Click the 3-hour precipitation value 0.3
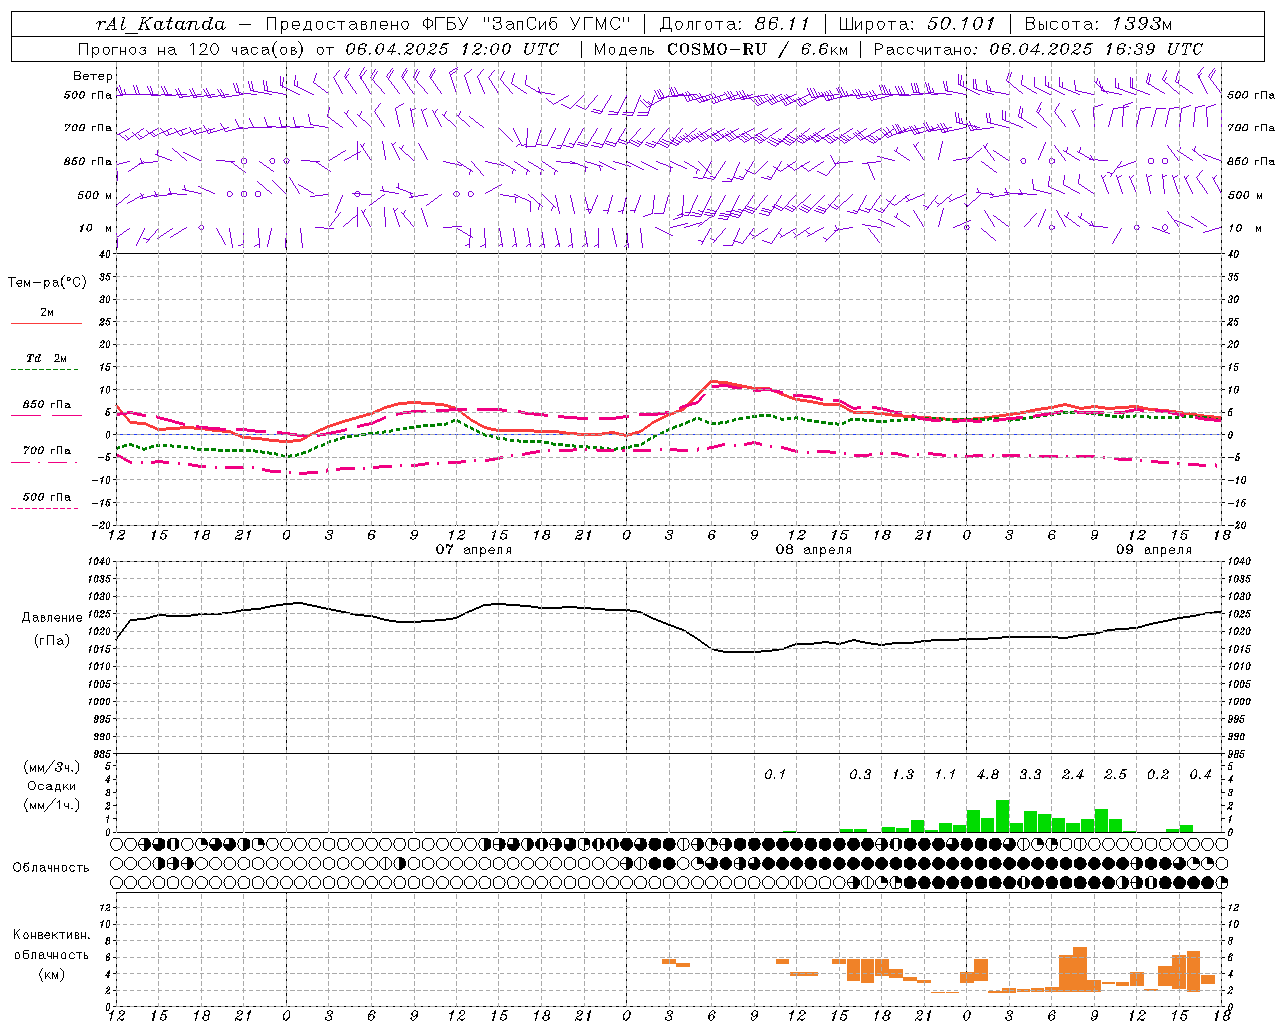Viewport: 1280px width, 1024px height. pyautogui.click(x=860, y=774)
